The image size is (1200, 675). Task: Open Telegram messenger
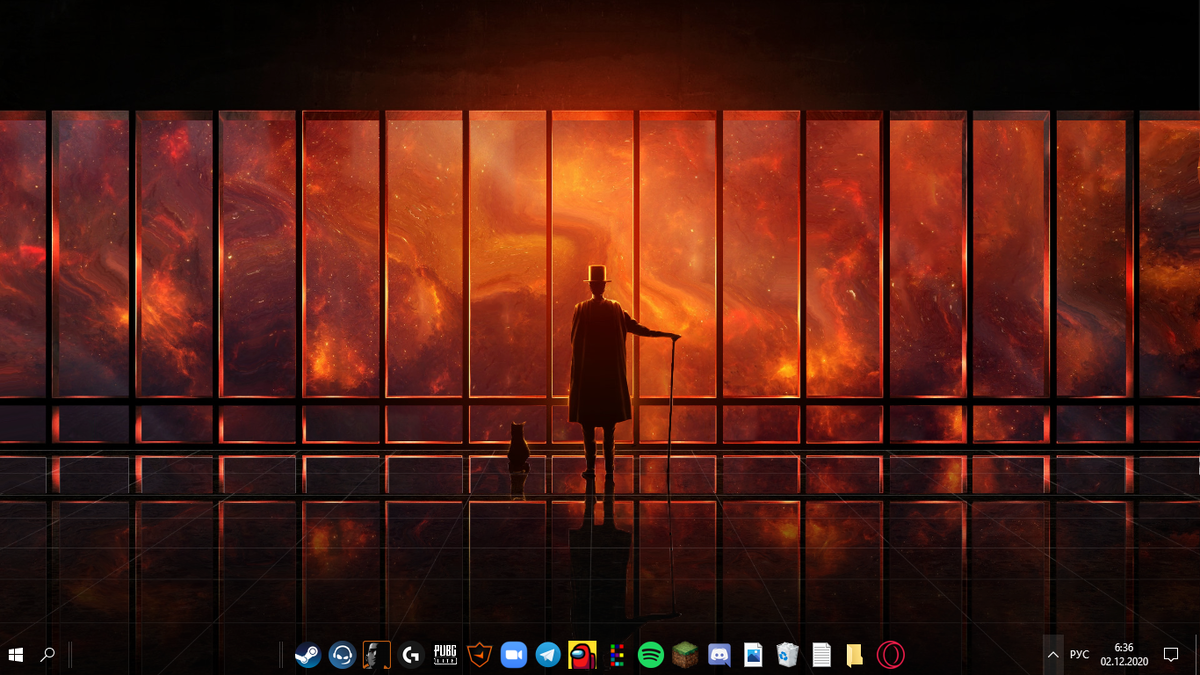point(548,655)
